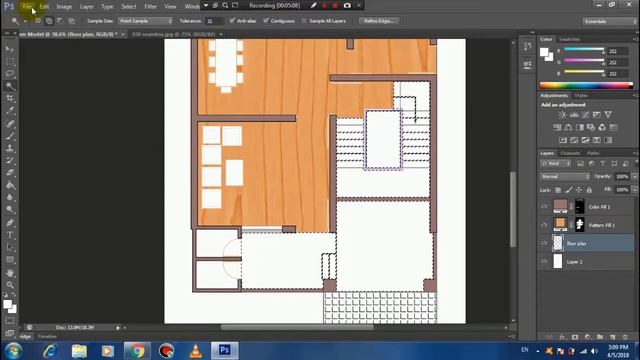The height and width of the screenshot is (360, 640).
Task: Select the Hand tool
Action: pos(10,273)
